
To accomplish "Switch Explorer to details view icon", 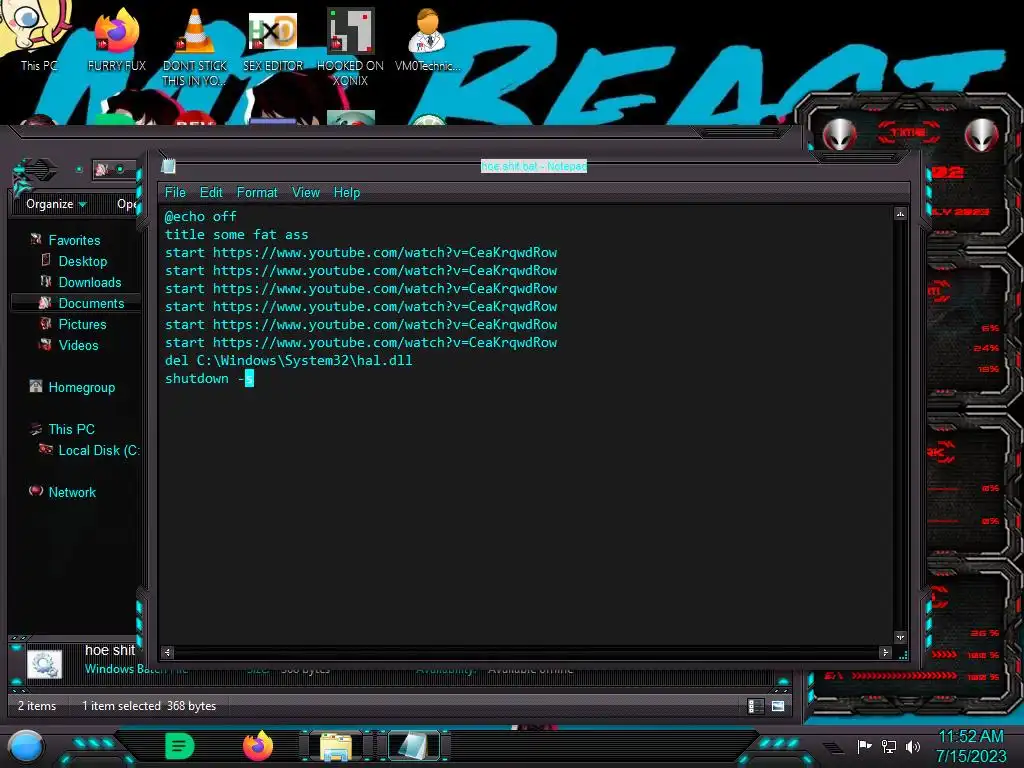I will (x=756, y=706).
